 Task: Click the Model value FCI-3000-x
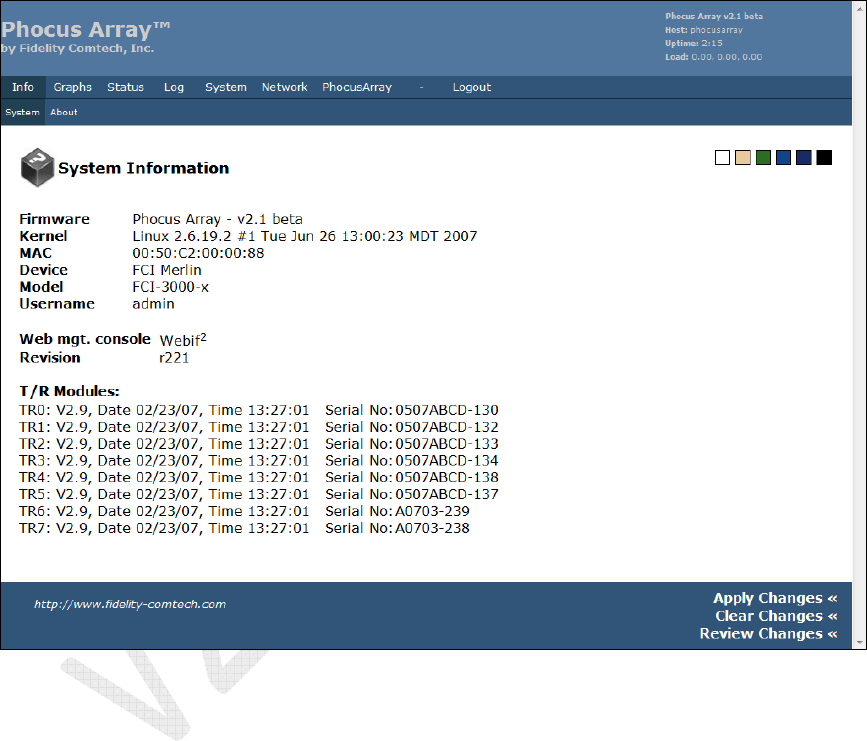click(x=170, y=287)
